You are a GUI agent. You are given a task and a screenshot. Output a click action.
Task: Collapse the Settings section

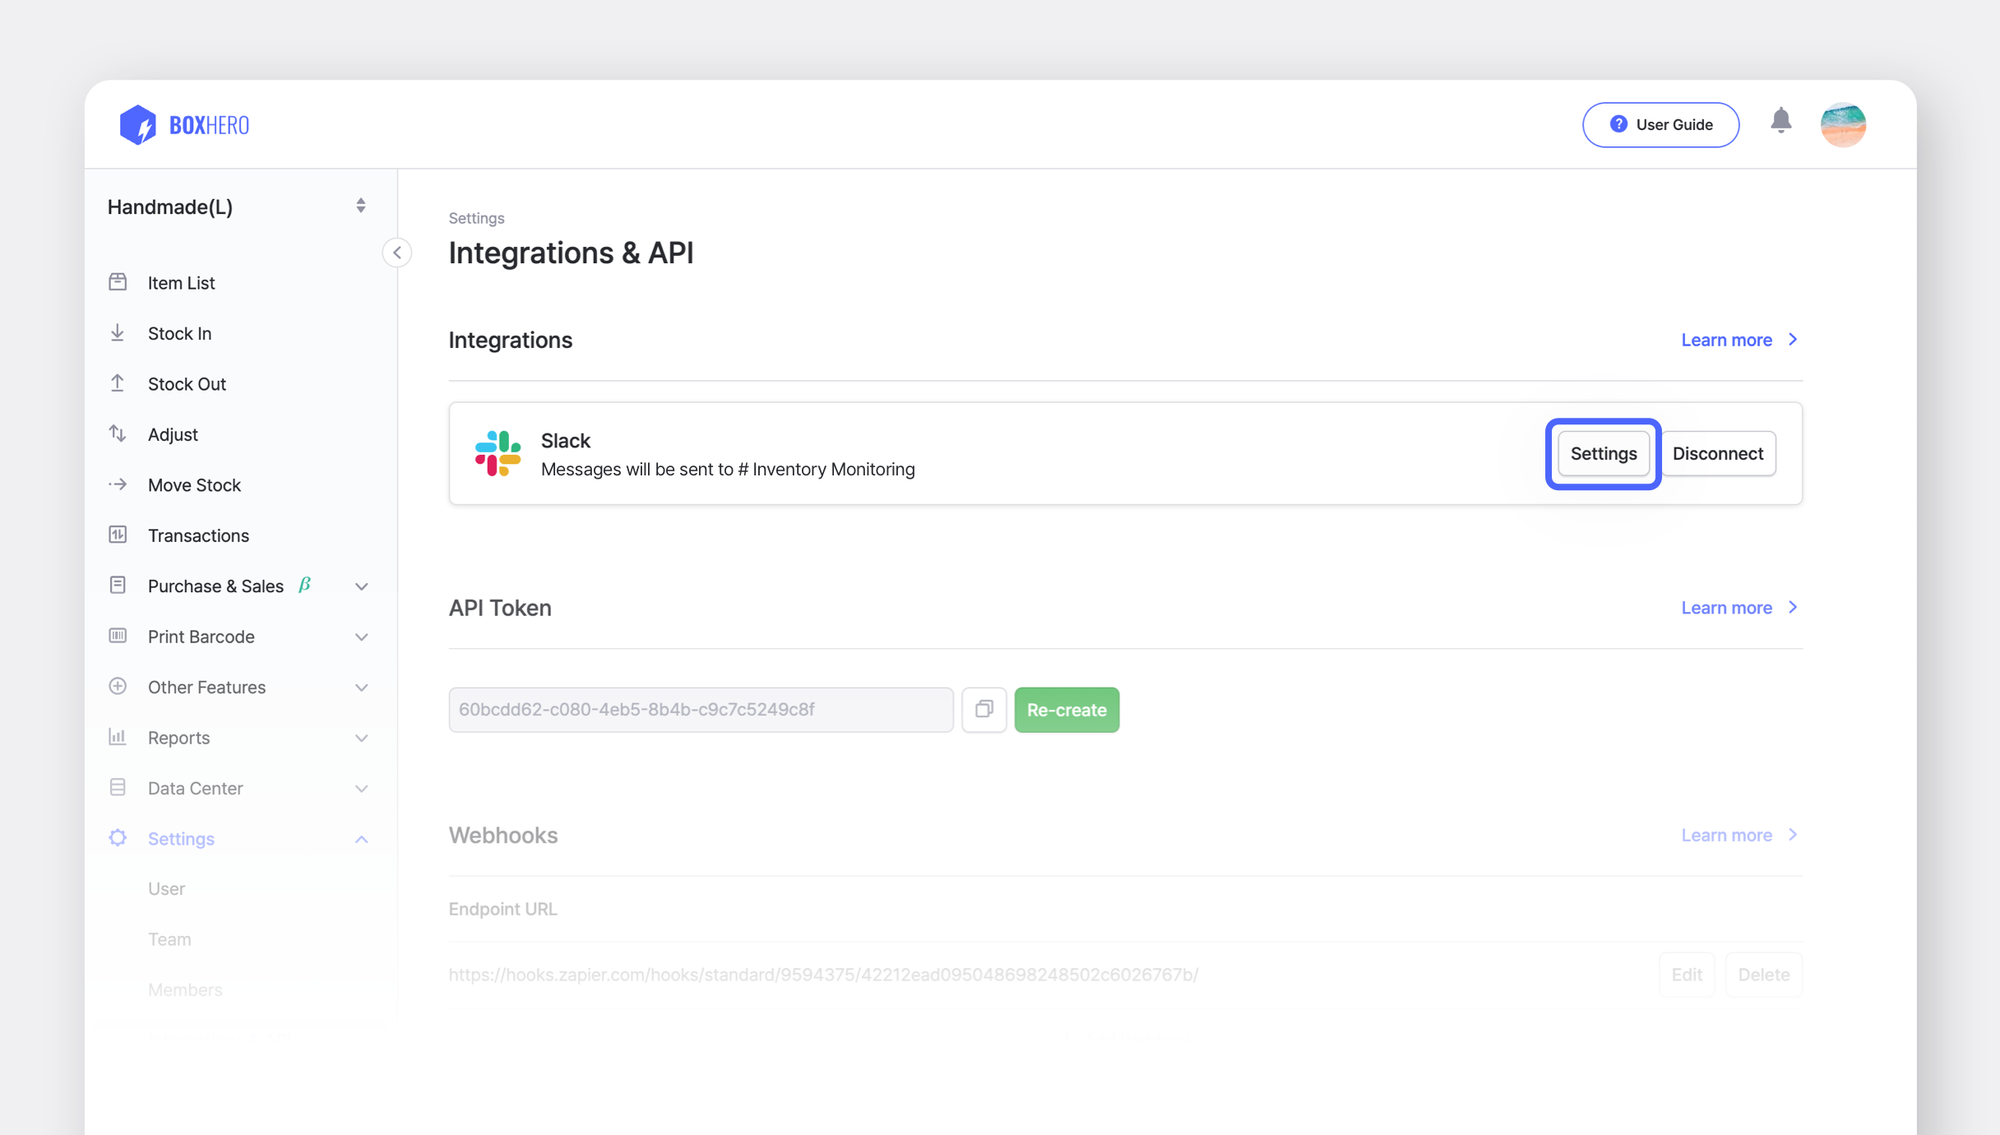pyautogui.click(x=361, y=838)
